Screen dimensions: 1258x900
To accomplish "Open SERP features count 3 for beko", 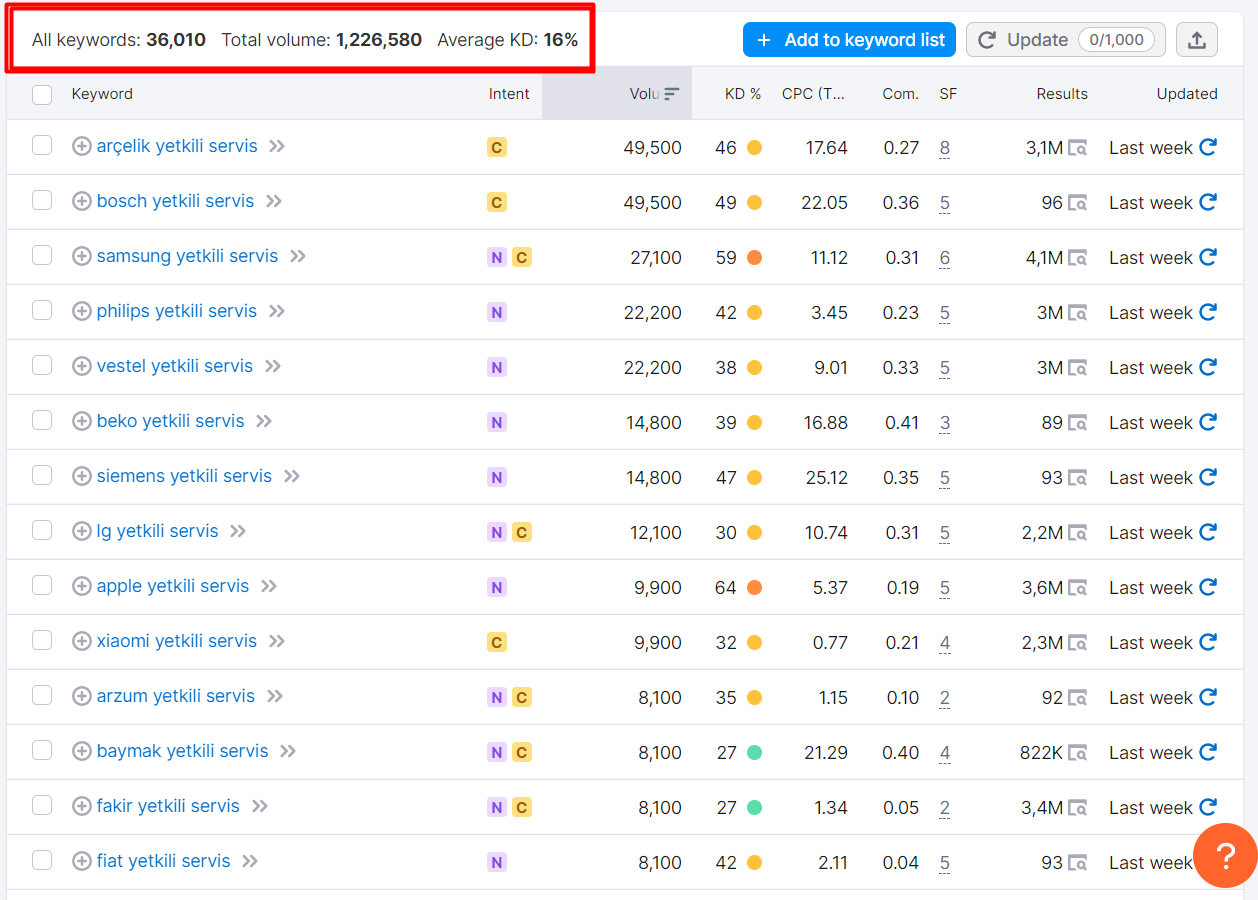I will 945,423.
